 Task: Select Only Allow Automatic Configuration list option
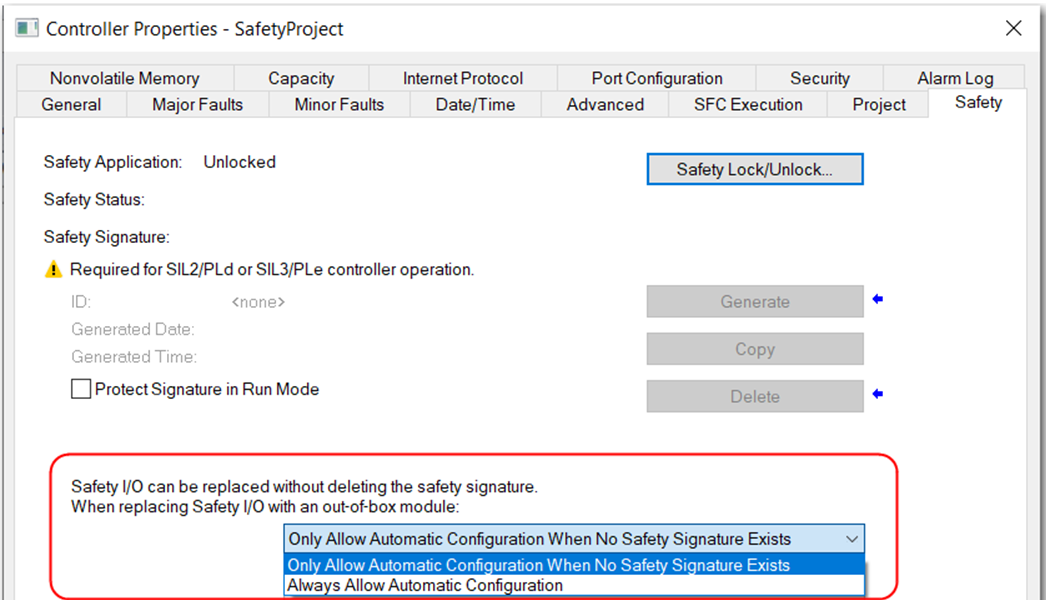539,565
